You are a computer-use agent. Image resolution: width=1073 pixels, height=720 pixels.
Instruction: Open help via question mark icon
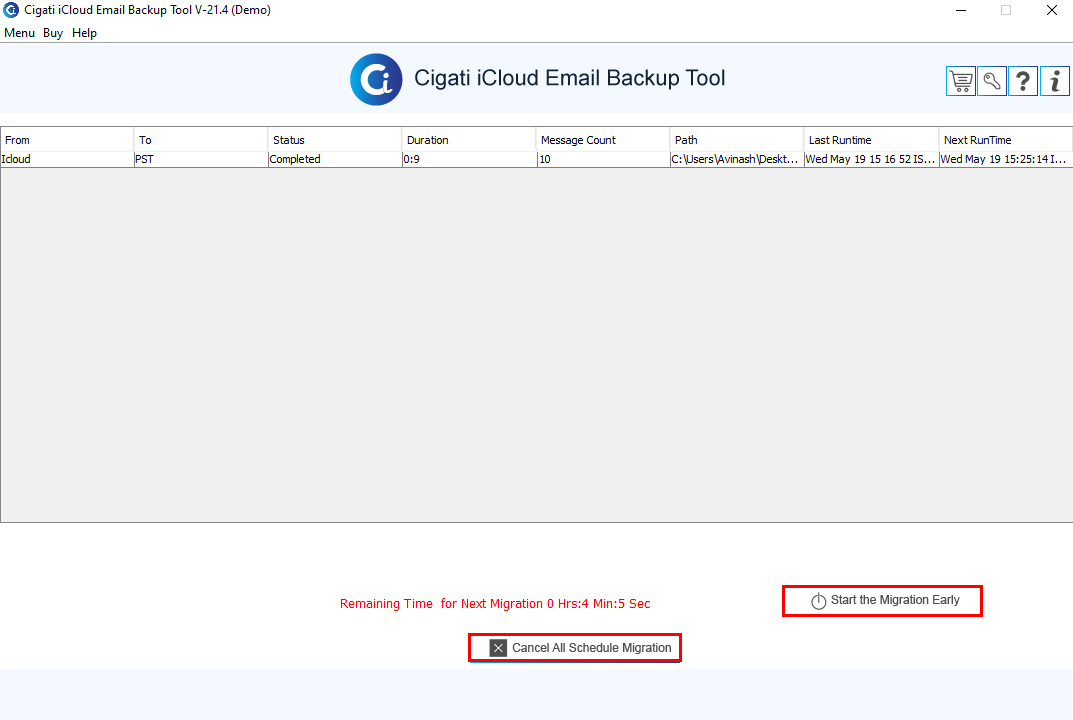(x=1023, y=81)
